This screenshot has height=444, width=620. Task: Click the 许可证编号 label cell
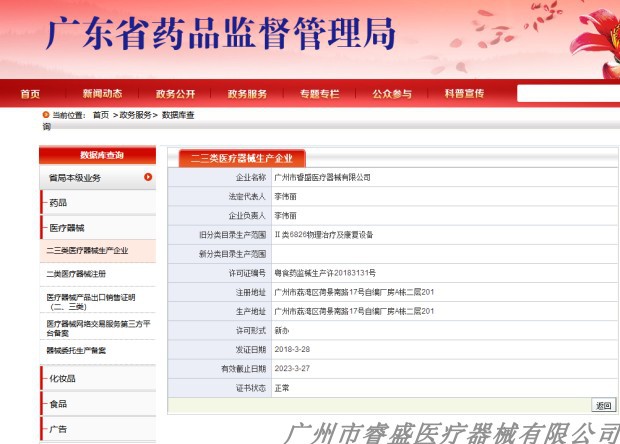coord(220,273)
